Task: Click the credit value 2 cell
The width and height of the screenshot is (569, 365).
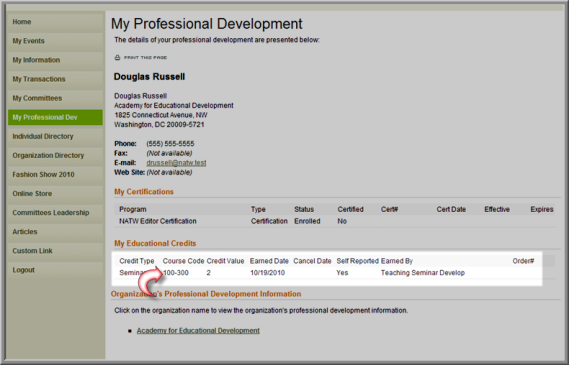Action: point(208,273)
